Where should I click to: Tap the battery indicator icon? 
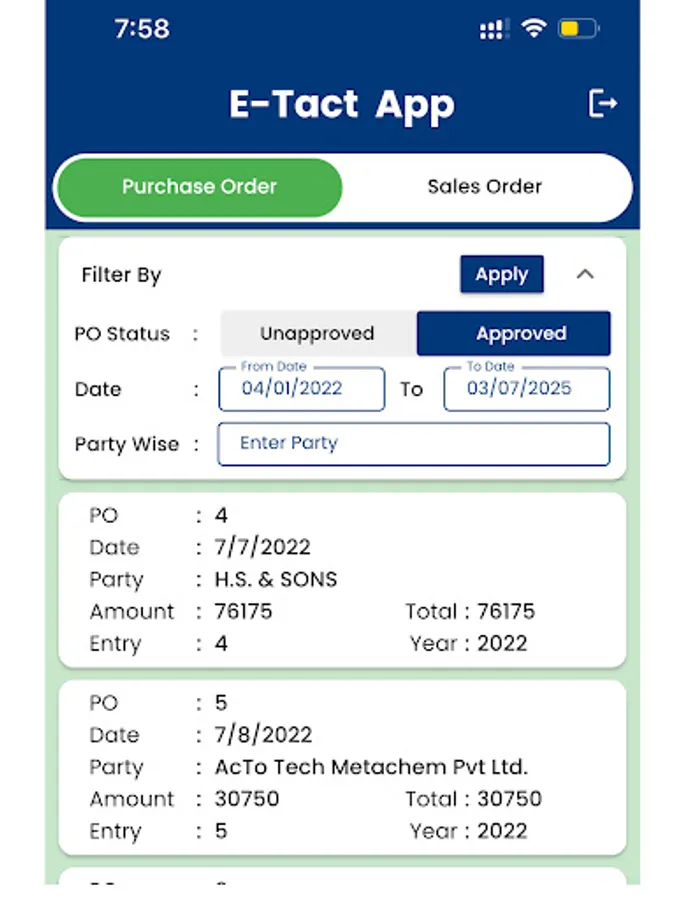pyautogui.click(x=577, y=29)
